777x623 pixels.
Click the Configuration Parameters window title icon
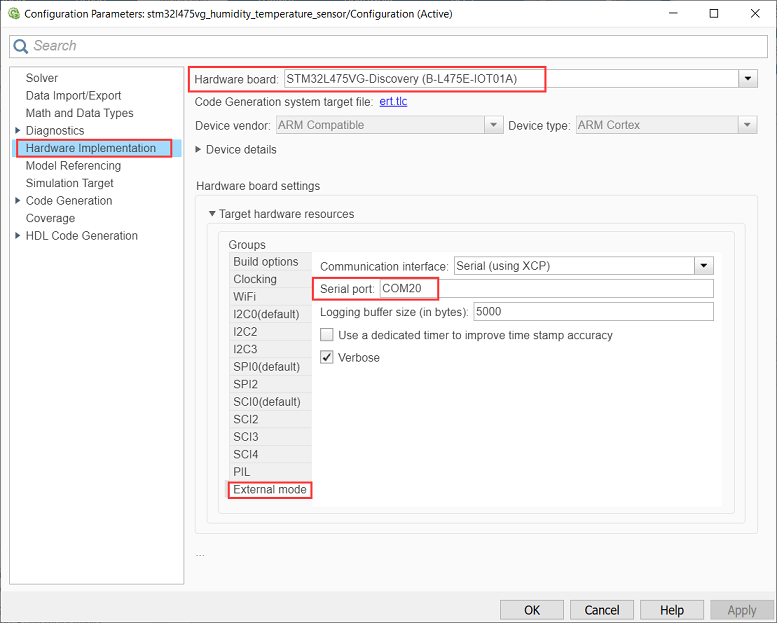12,14
